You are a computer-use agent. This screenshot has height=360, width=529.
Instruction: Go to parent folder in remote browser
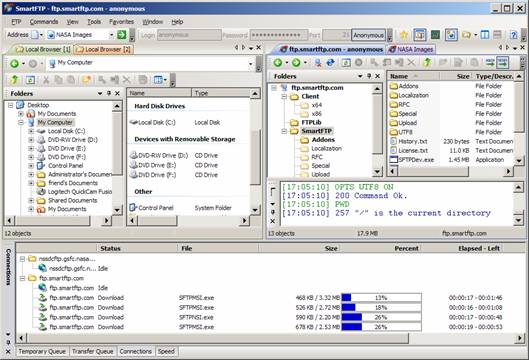coord(427,62)
